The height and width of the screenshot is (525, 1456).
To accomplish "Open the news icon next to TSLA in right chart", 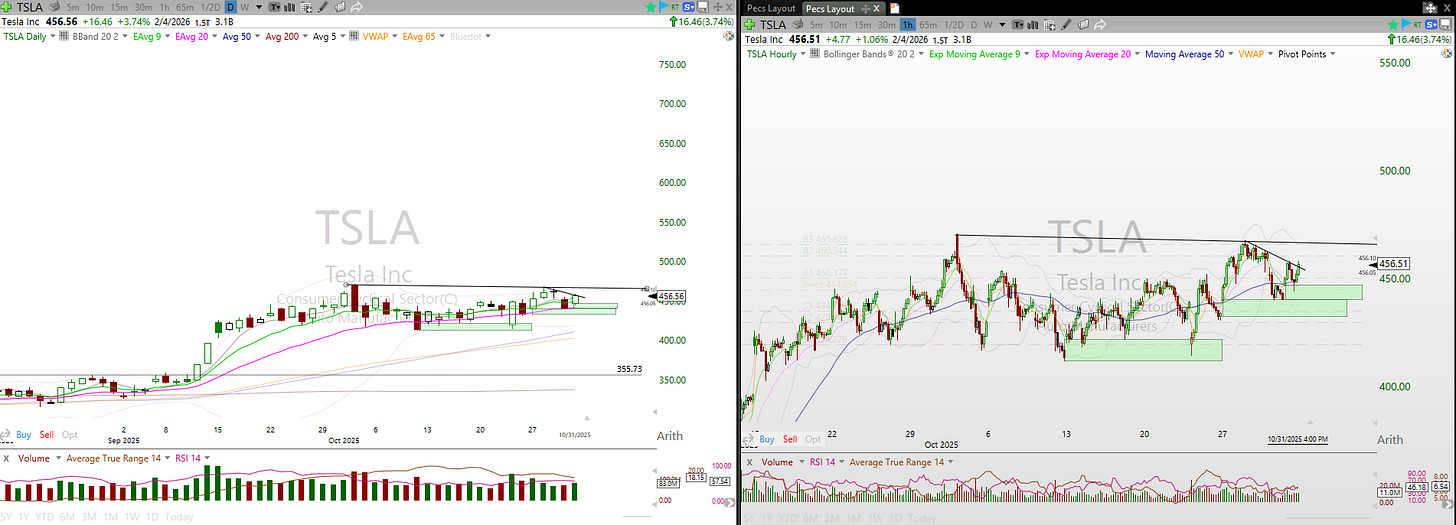I will point(798,24).
